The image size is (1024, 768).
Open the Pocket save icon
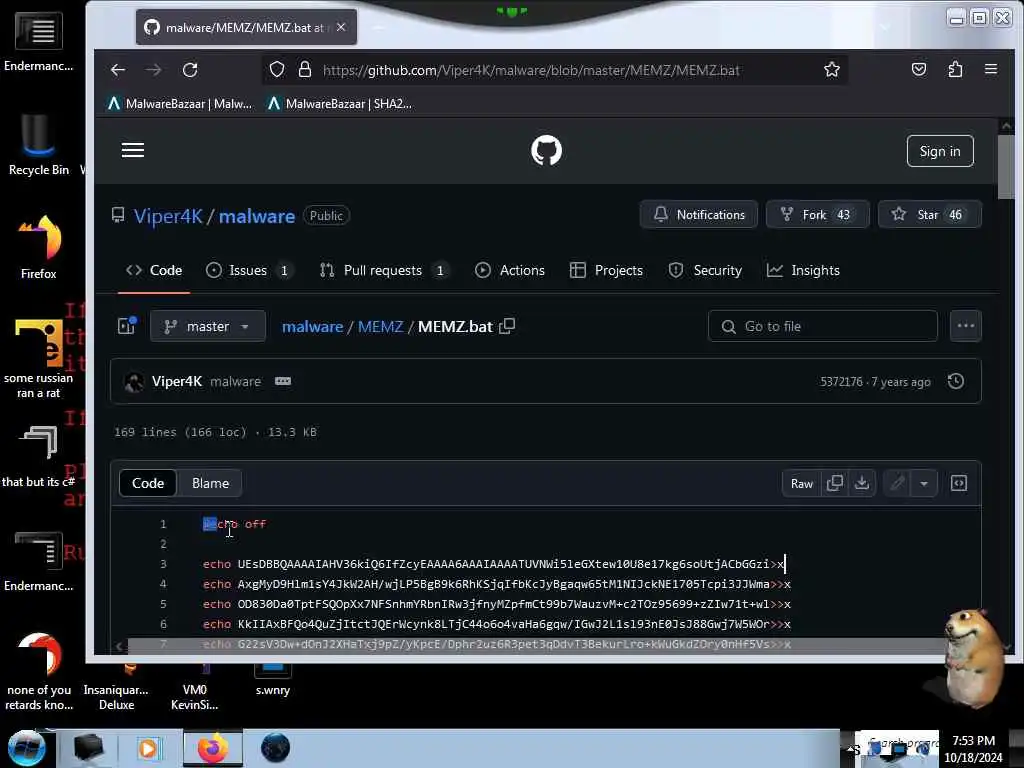click(919, 69)
